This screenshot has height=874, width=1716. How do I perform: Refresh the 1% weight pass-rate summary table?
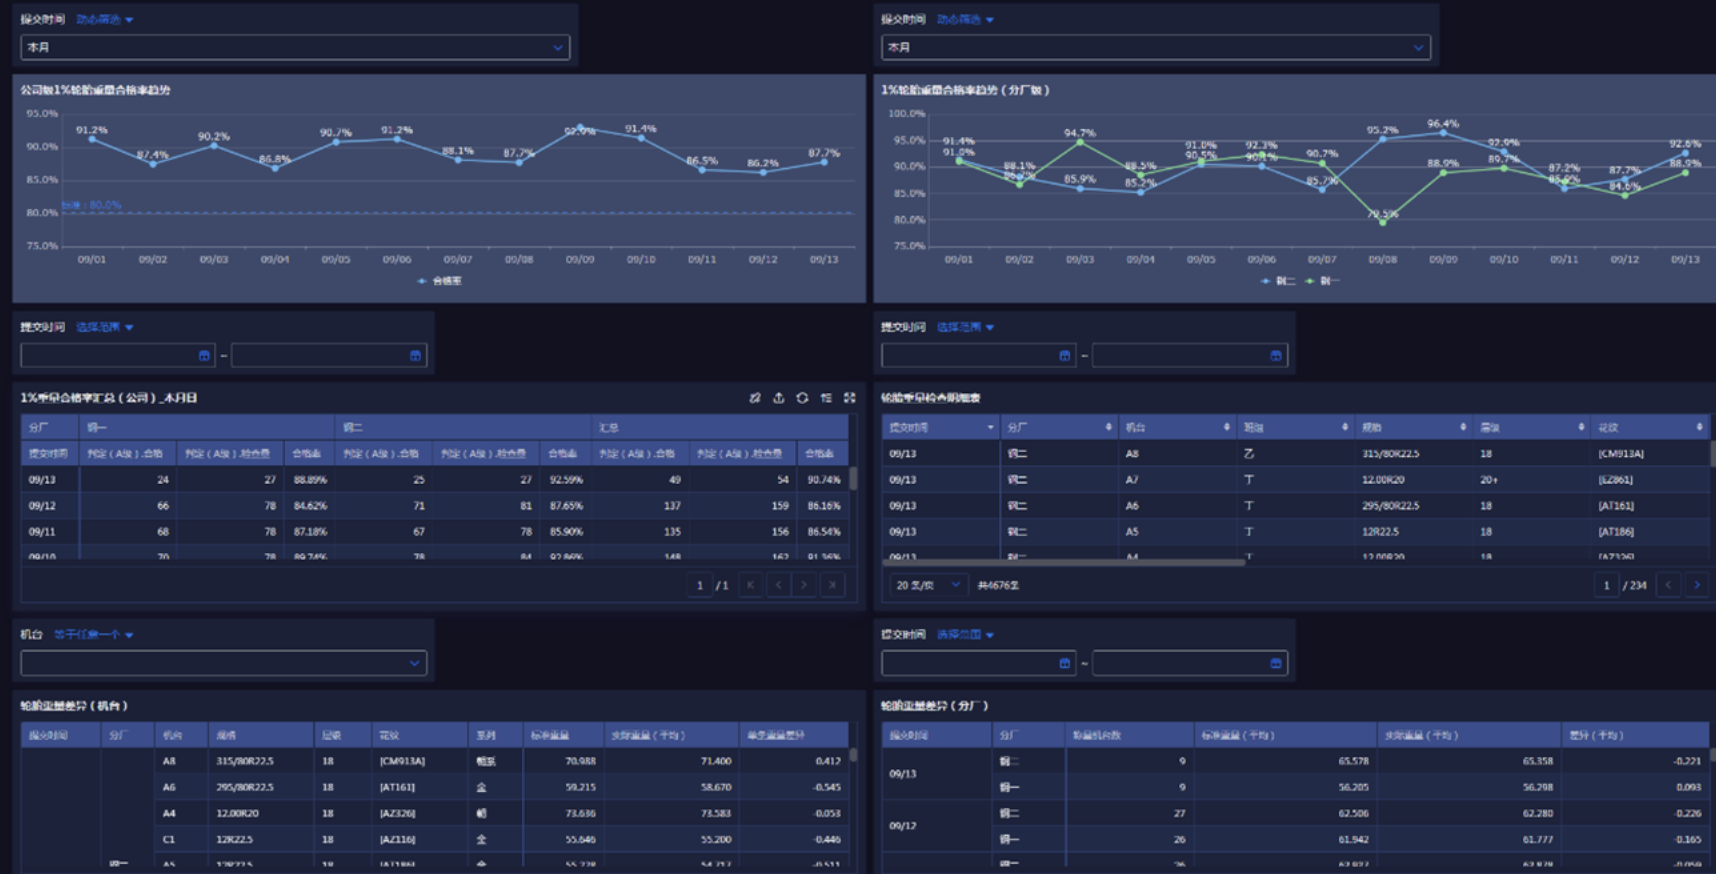click(x=802, y=398)
